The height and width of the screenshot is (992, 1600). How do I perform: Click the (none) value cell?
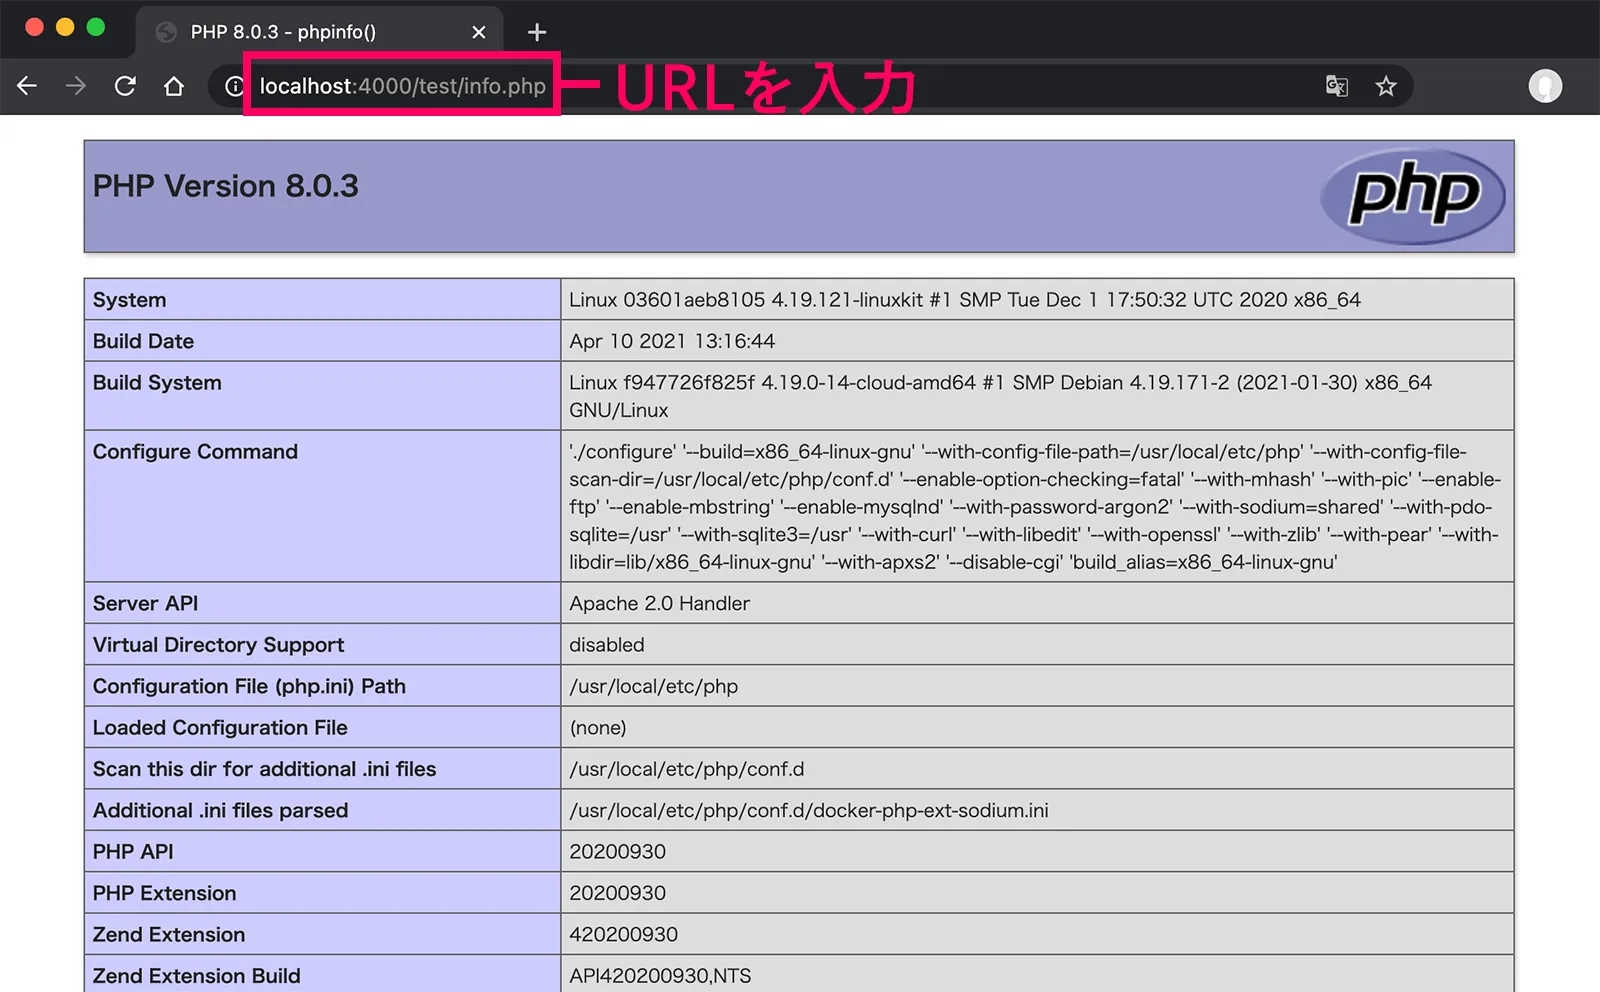click(x=1037, y=728)
